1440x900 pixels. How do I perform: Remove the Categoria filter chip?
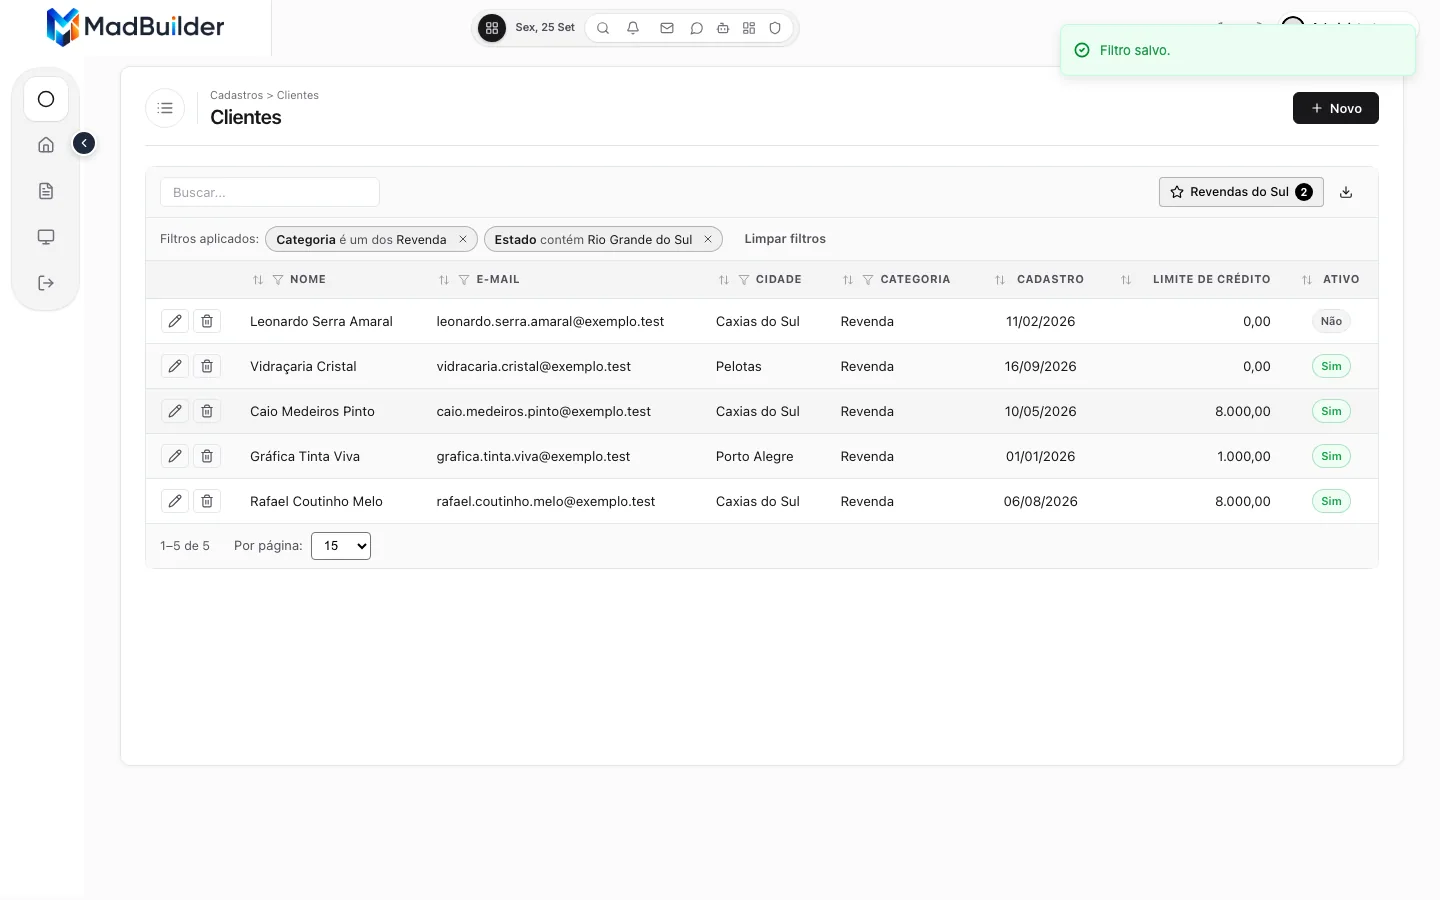pyautogui.click(x=463, y=239)
